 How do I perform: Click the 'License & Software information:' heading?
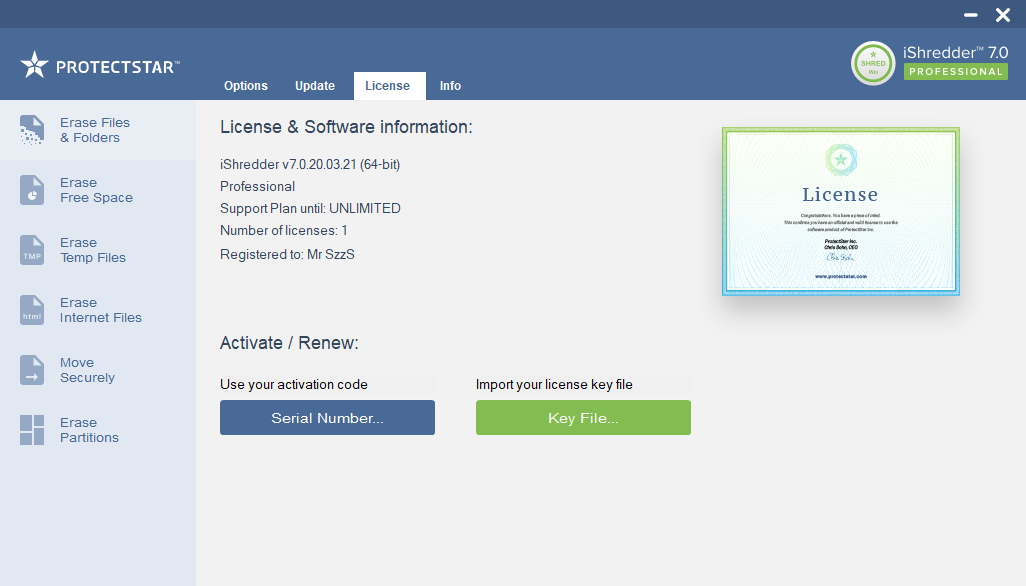coord(346,127)
